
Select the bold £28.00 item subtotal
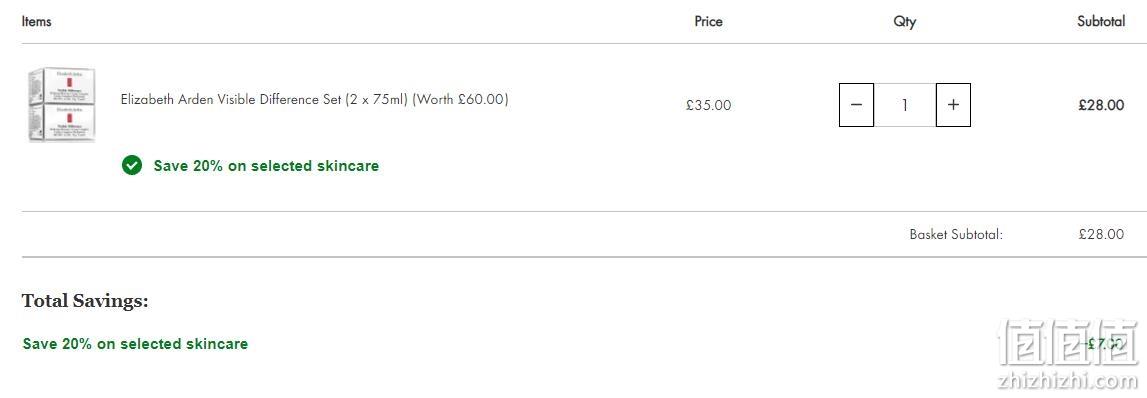[x=1101, y=105]
